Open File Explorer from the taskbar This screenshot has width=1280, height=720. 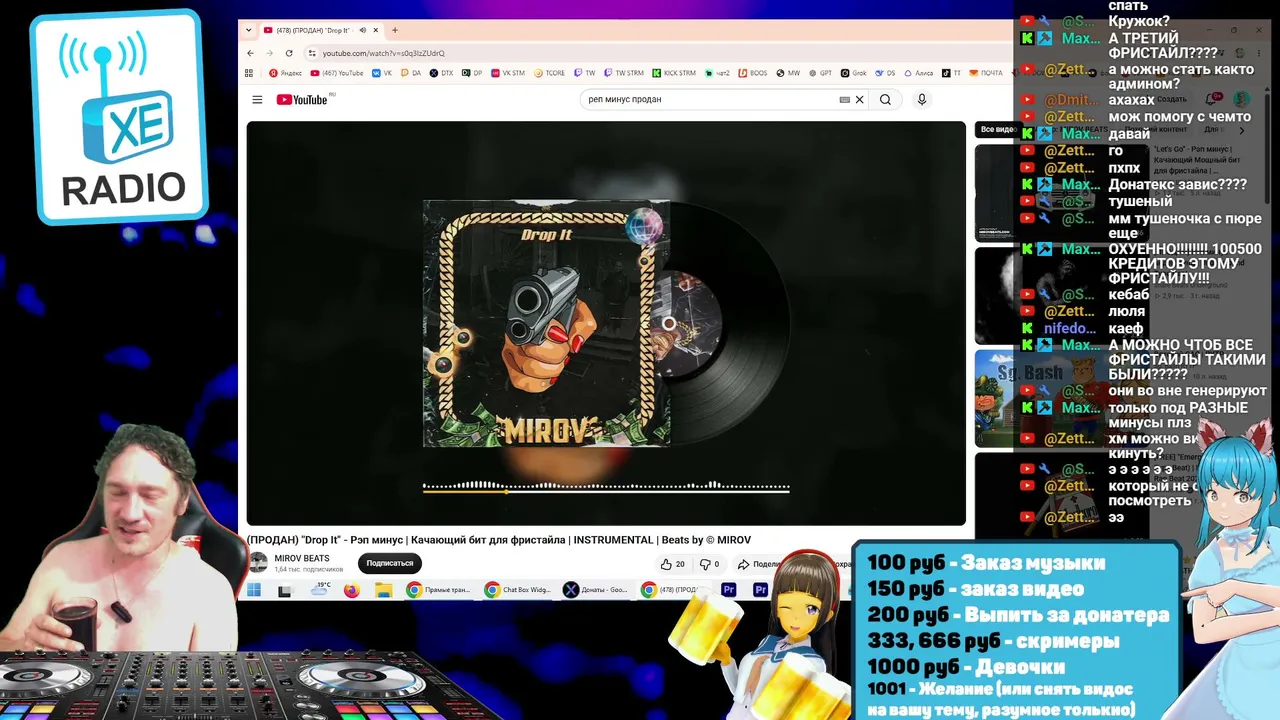(383, 590)
